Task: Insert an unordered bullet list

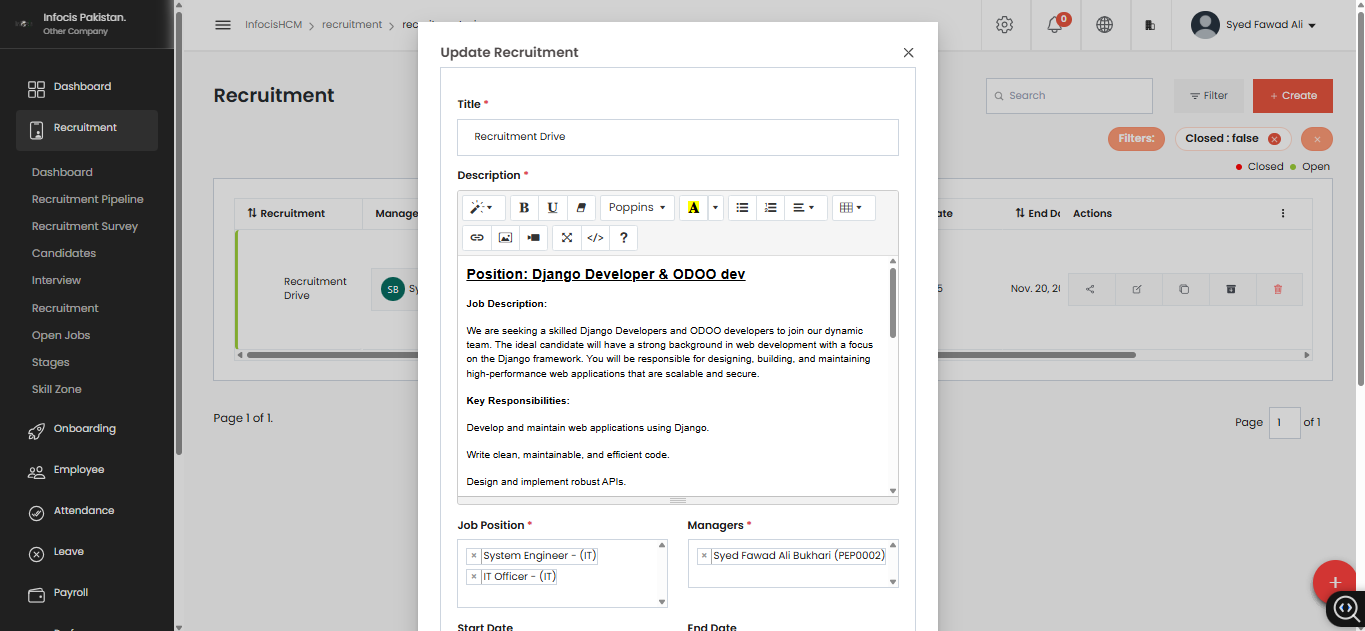Action: (742, 208)
